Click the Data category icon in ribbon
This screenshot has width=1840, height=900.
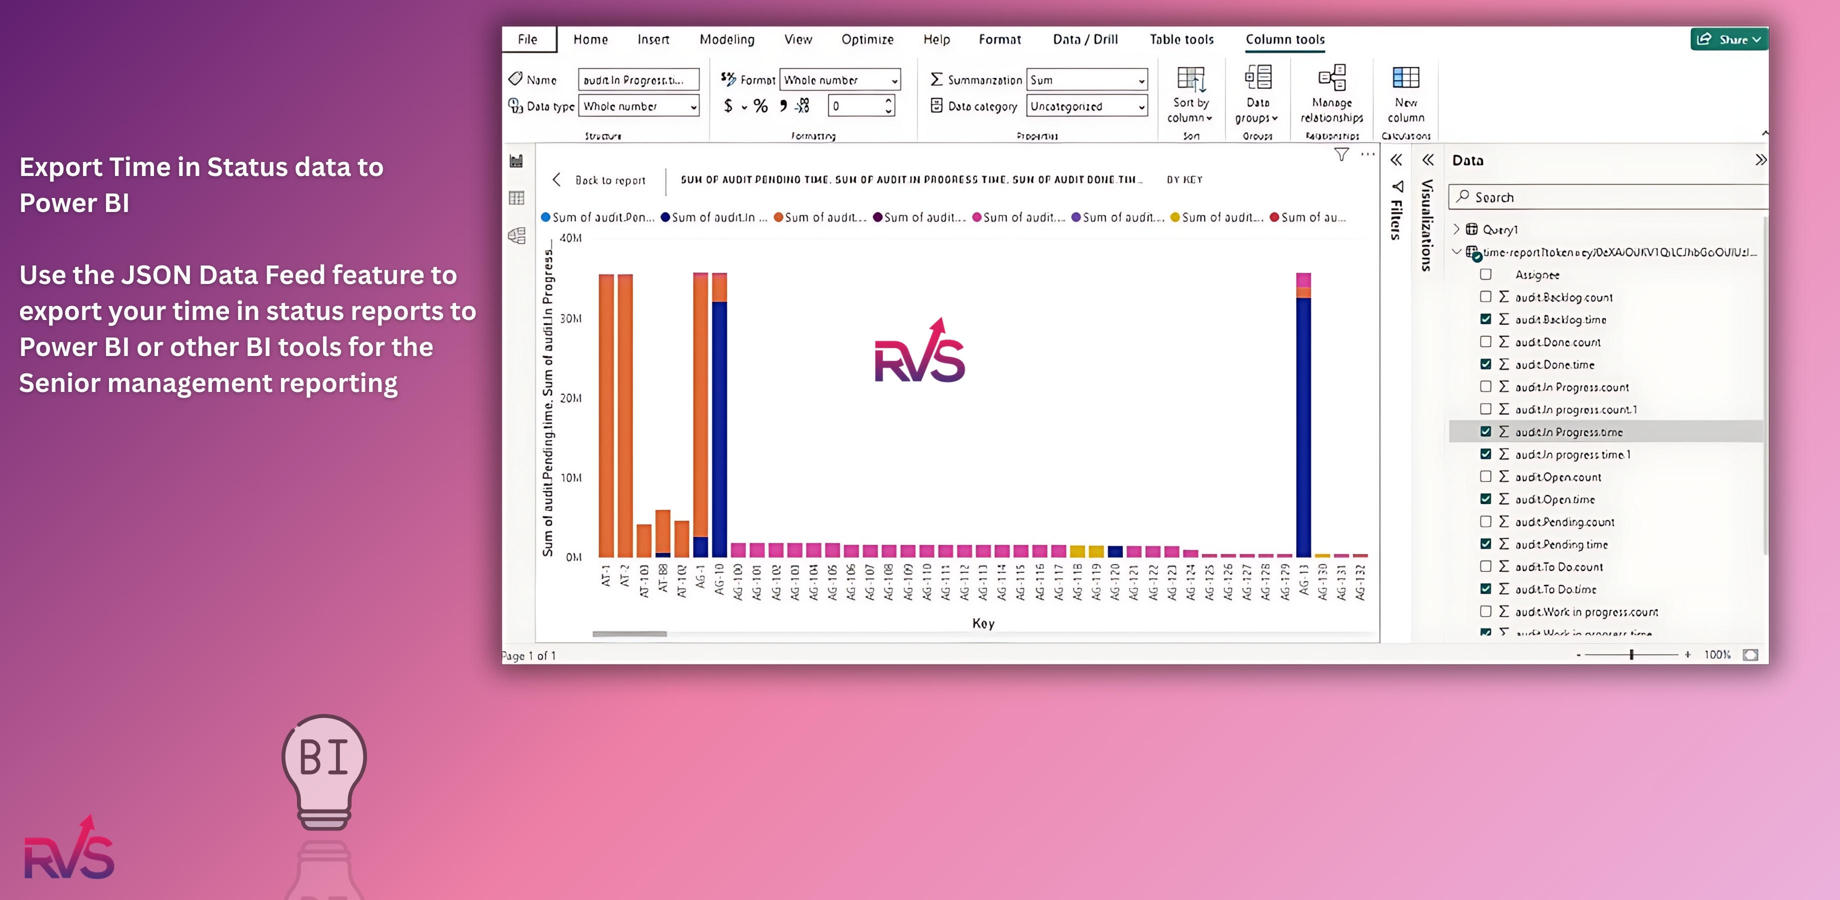point(937,106)
